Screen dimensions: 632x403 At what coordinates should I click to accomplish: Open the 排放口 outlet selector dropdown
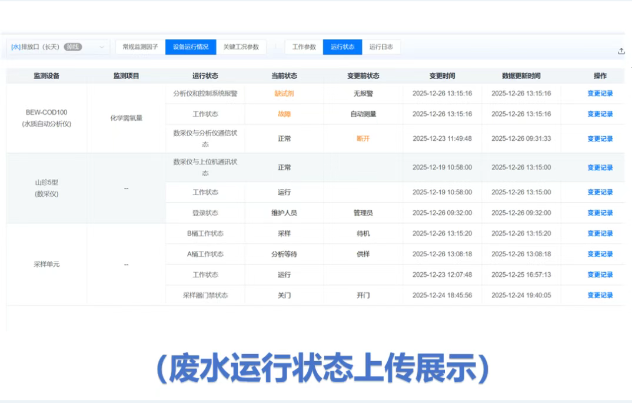[58, 47]
